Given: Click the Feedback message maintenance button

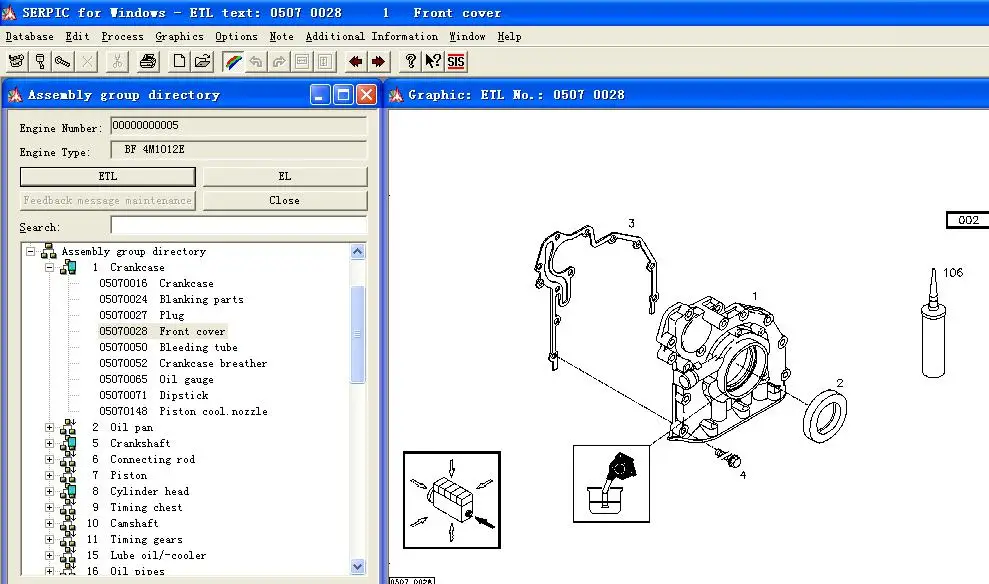Looking at the screenshot, I should [x=108, y=201].
